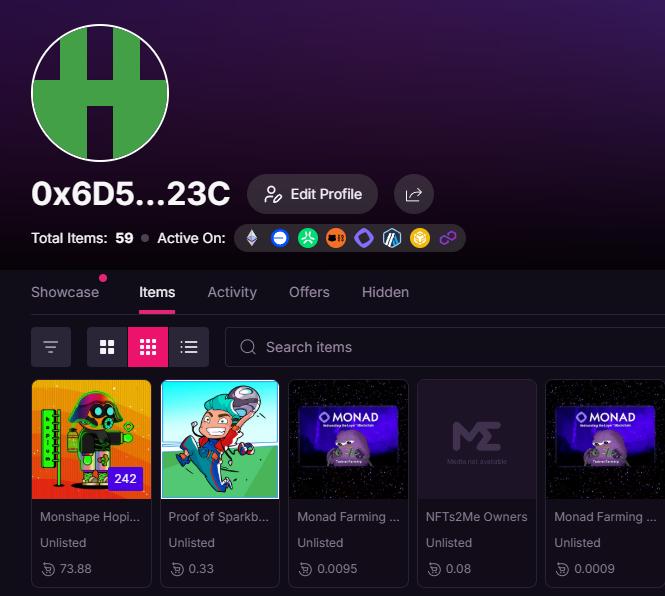Click the NFTs2Me Owners title

(x=477, y=517)
